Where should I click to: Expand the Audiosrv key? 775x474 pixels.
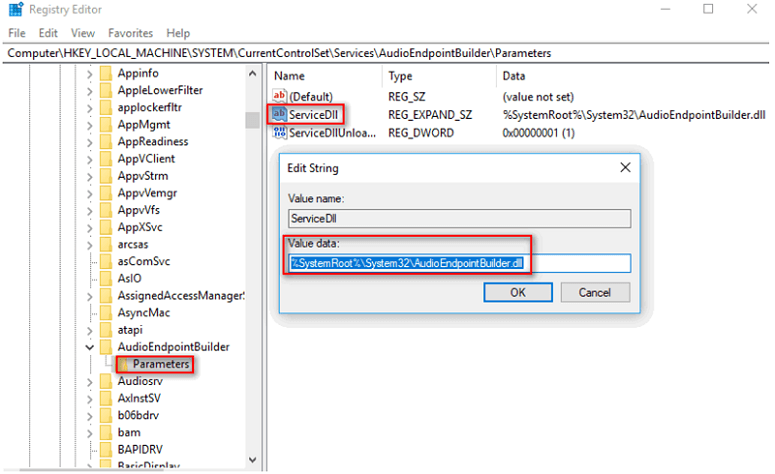point(89,382)
